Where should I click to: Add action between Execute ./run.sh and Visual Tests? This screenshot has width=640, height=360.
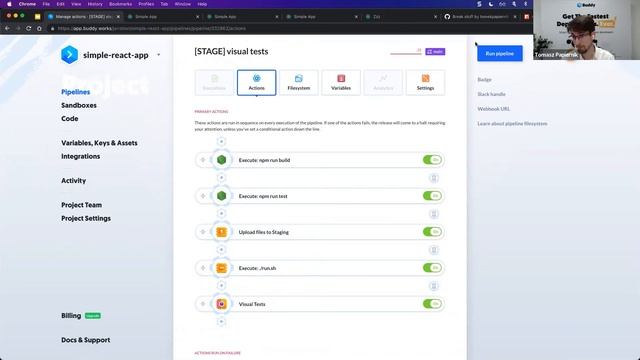pos(221,285)
